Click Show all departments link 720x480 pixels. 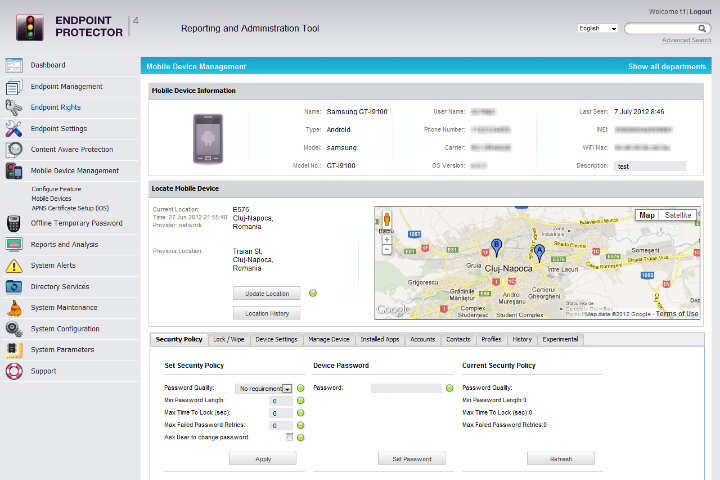pyautogui.click(x=667, y=67)
